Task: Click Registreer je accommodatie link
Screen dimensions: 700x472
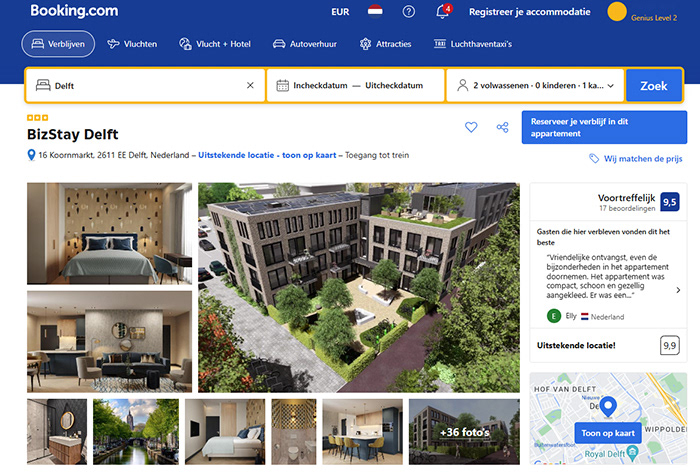Action: click(529, 12)
